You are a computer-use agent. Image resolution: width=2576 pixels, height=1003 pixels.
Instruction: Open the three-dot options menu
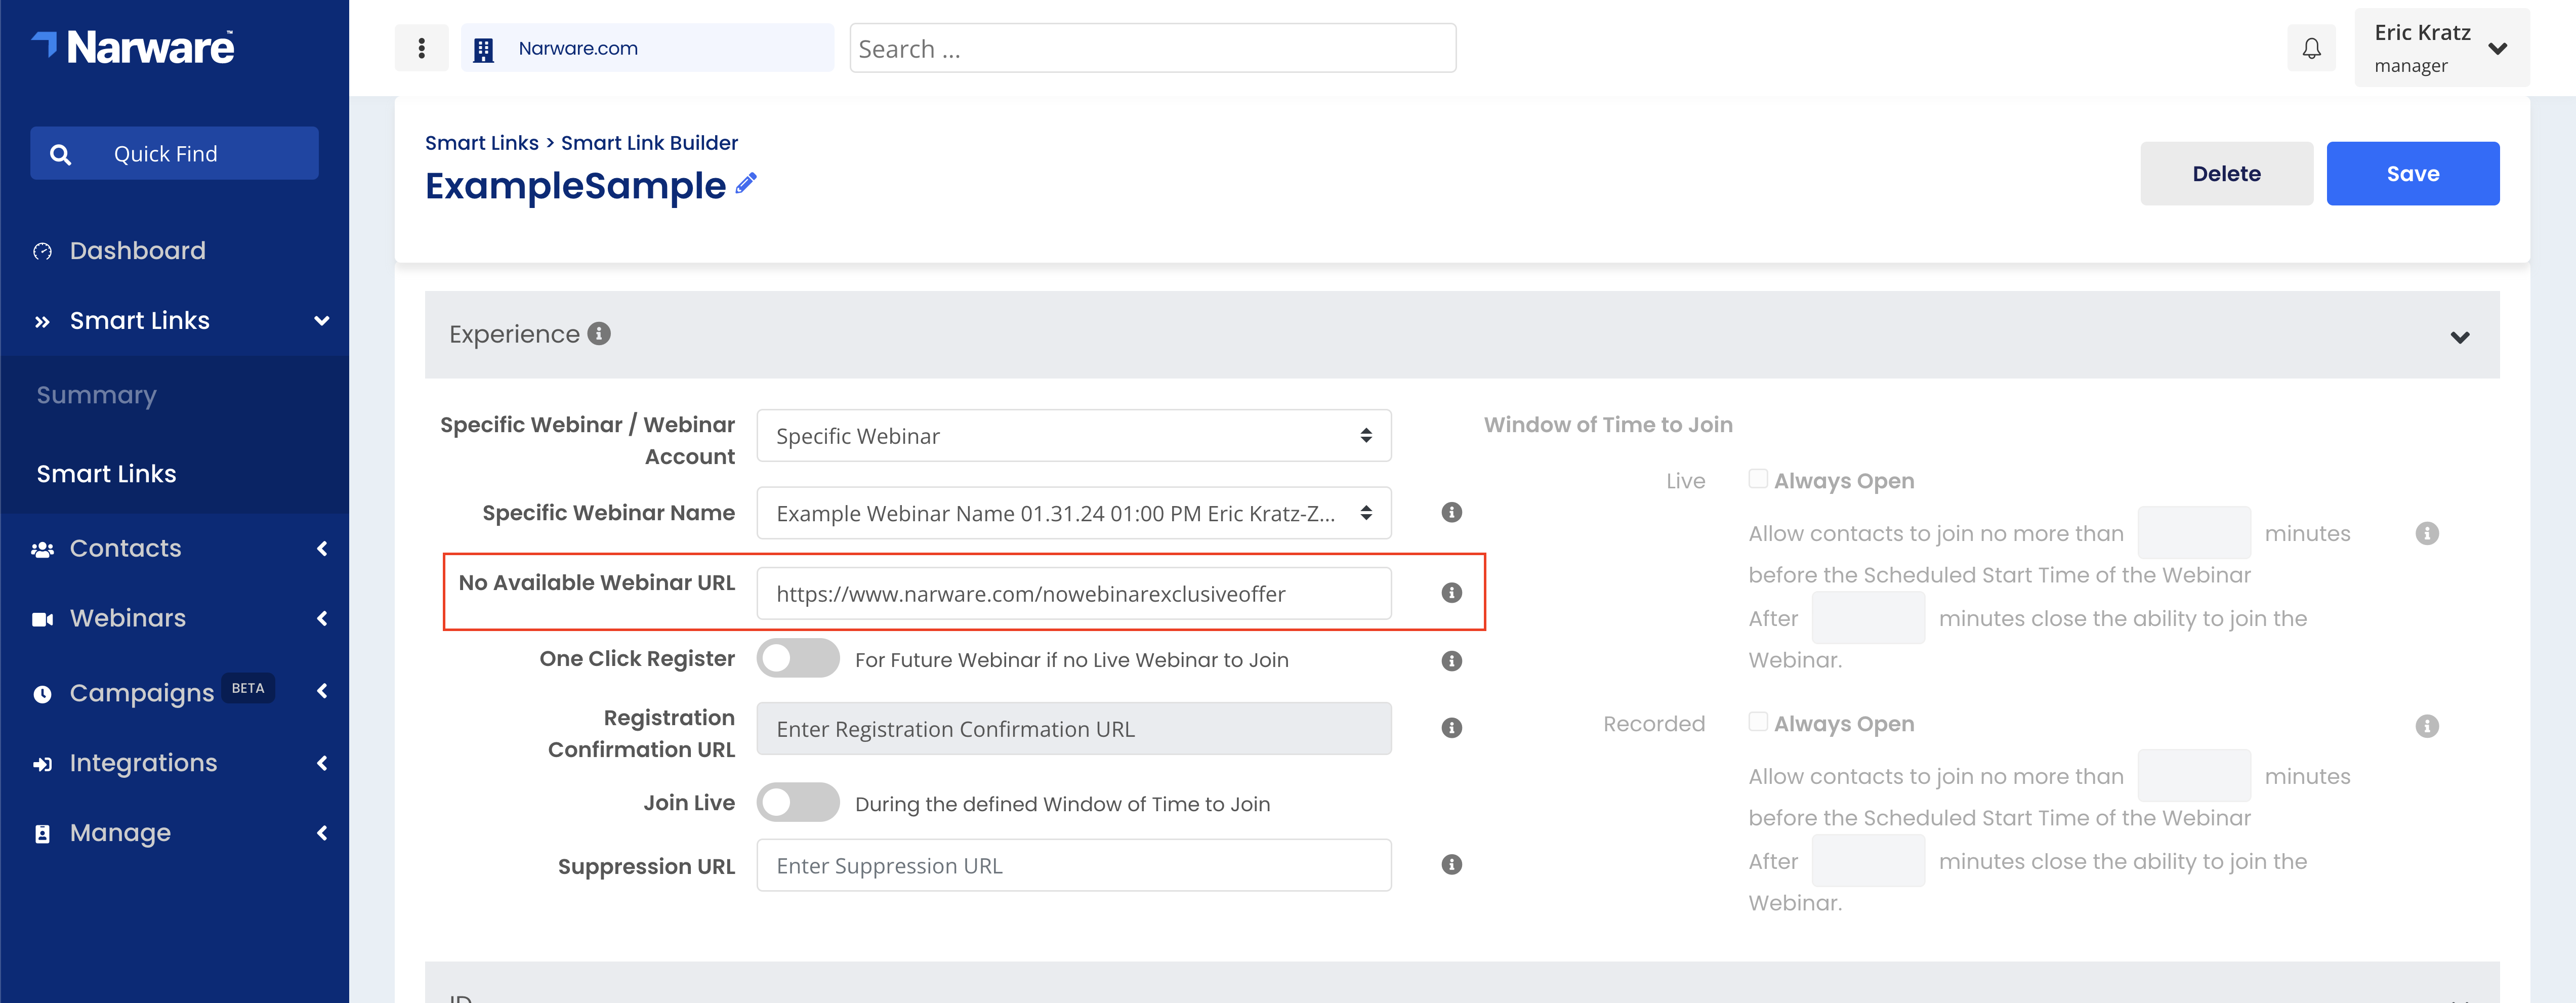[x=421, y=48]
